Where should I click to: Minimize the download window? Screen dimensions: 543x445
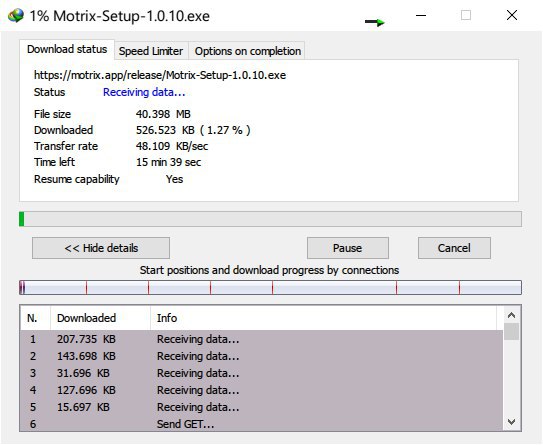(x=421, y=15)
